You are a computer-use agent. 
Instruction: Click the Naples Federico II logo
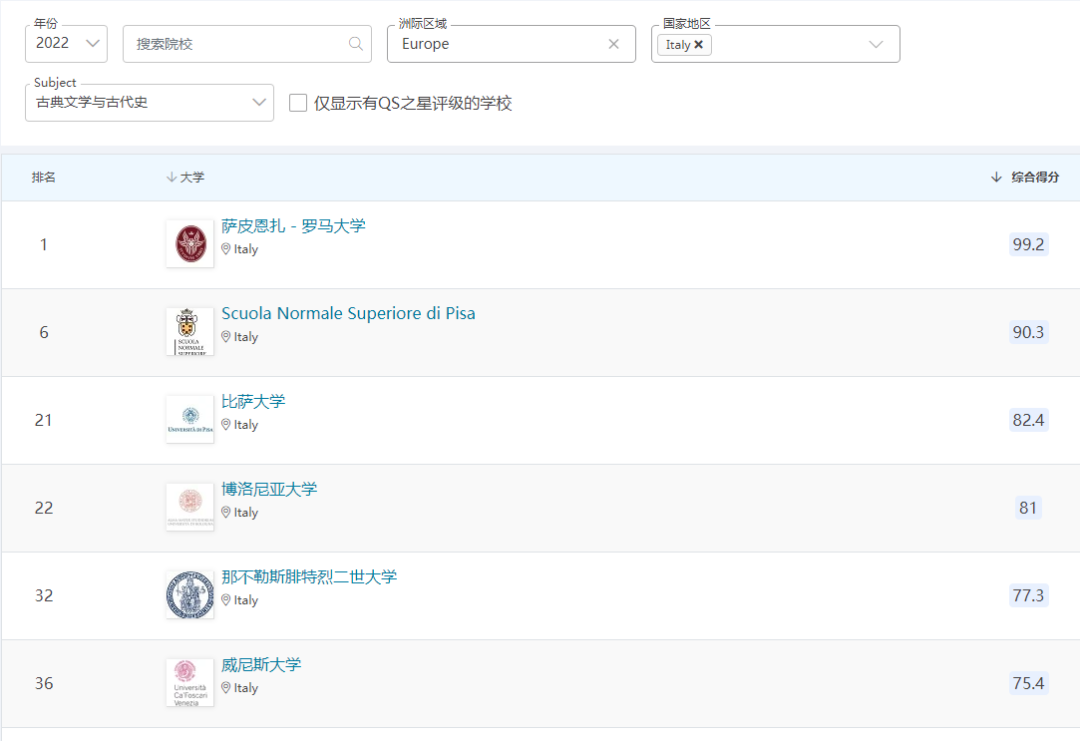(x=190, y=595)
